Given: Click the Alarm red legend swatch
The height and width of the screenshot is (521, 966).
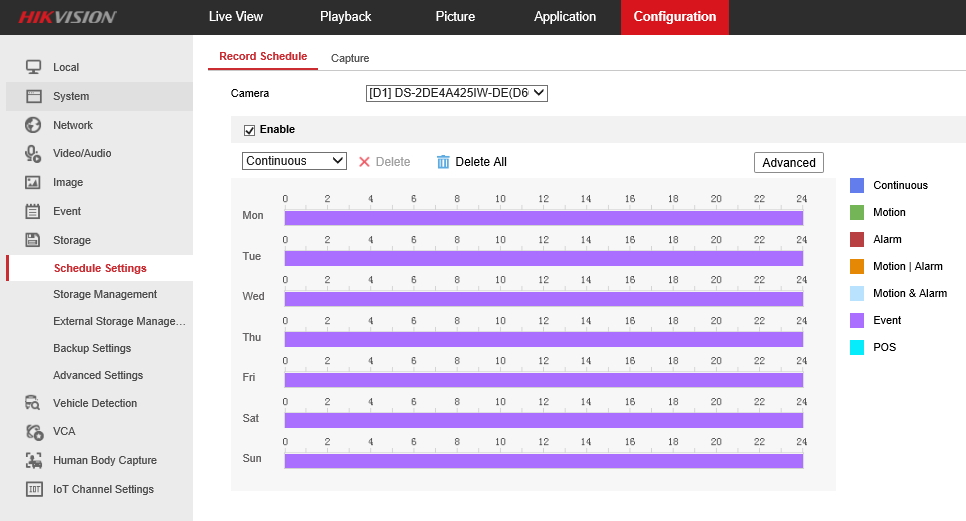Looking at the screenshot, I should click(x=857, y=239).
